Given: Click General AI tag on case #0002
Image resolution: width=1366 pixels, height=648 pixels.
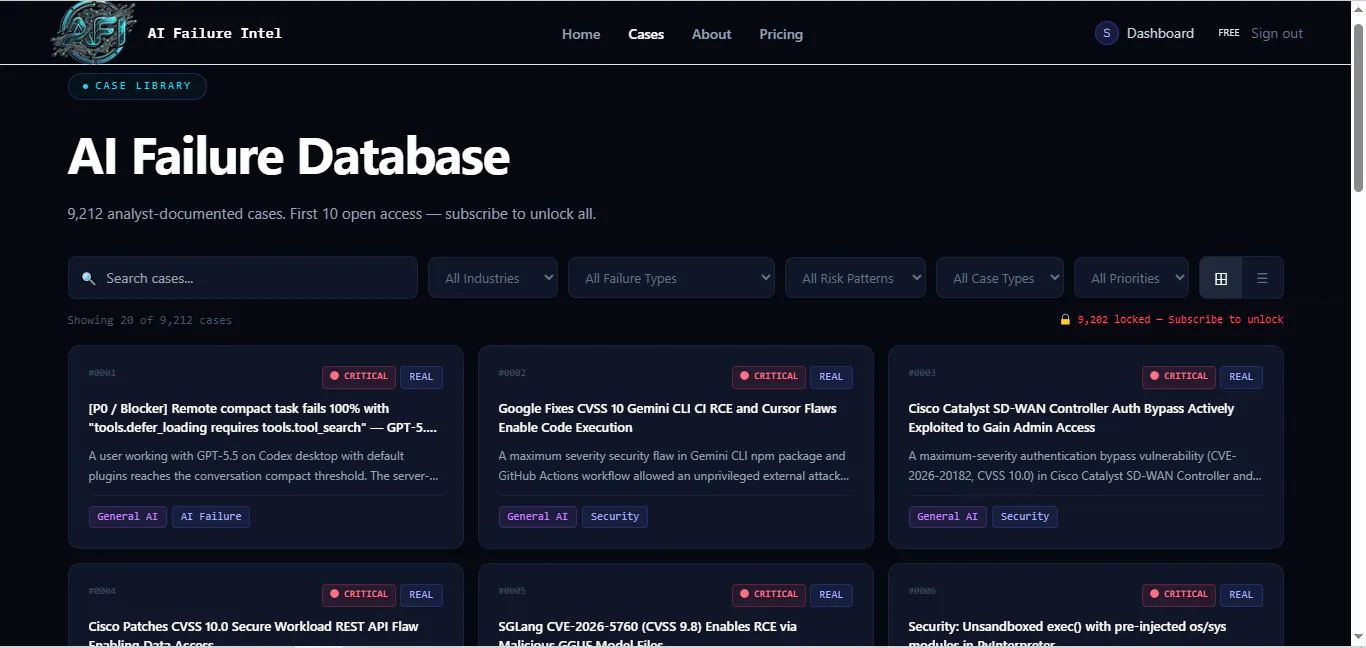Looking at the screenshot, I should coord(538,517).
